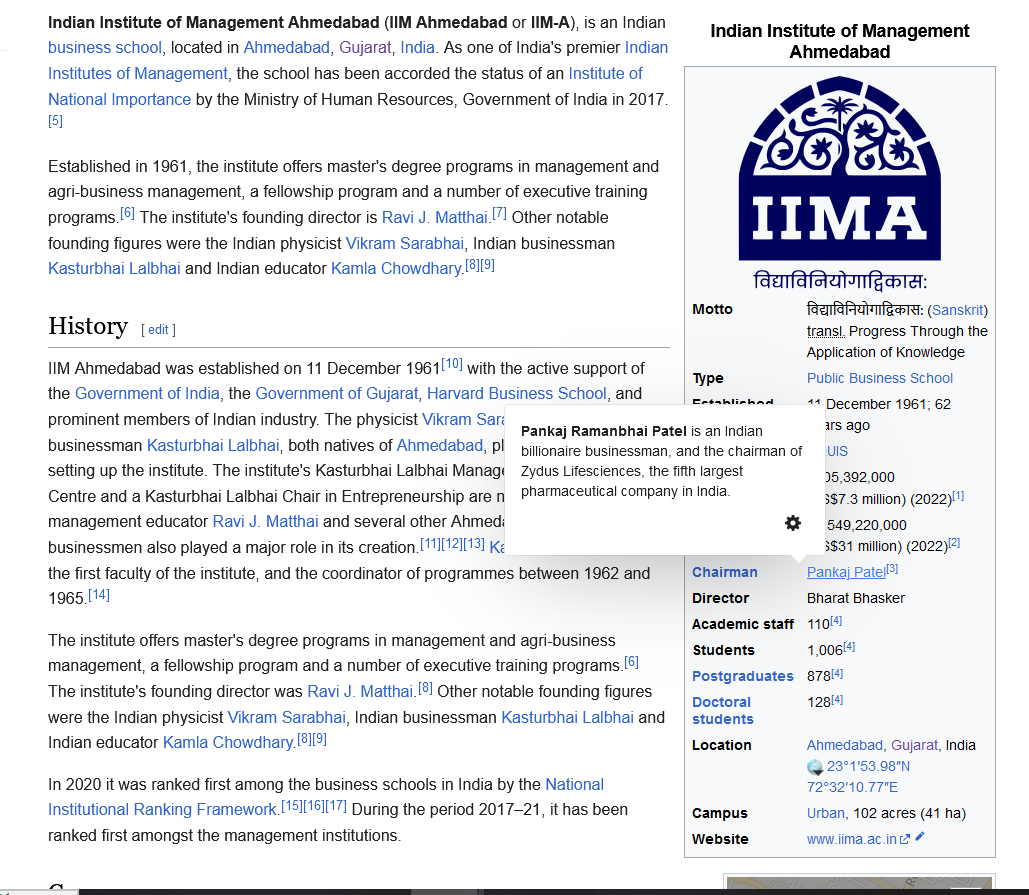Click the 'transl.' abbreviation in Motto

click(826, 331)
